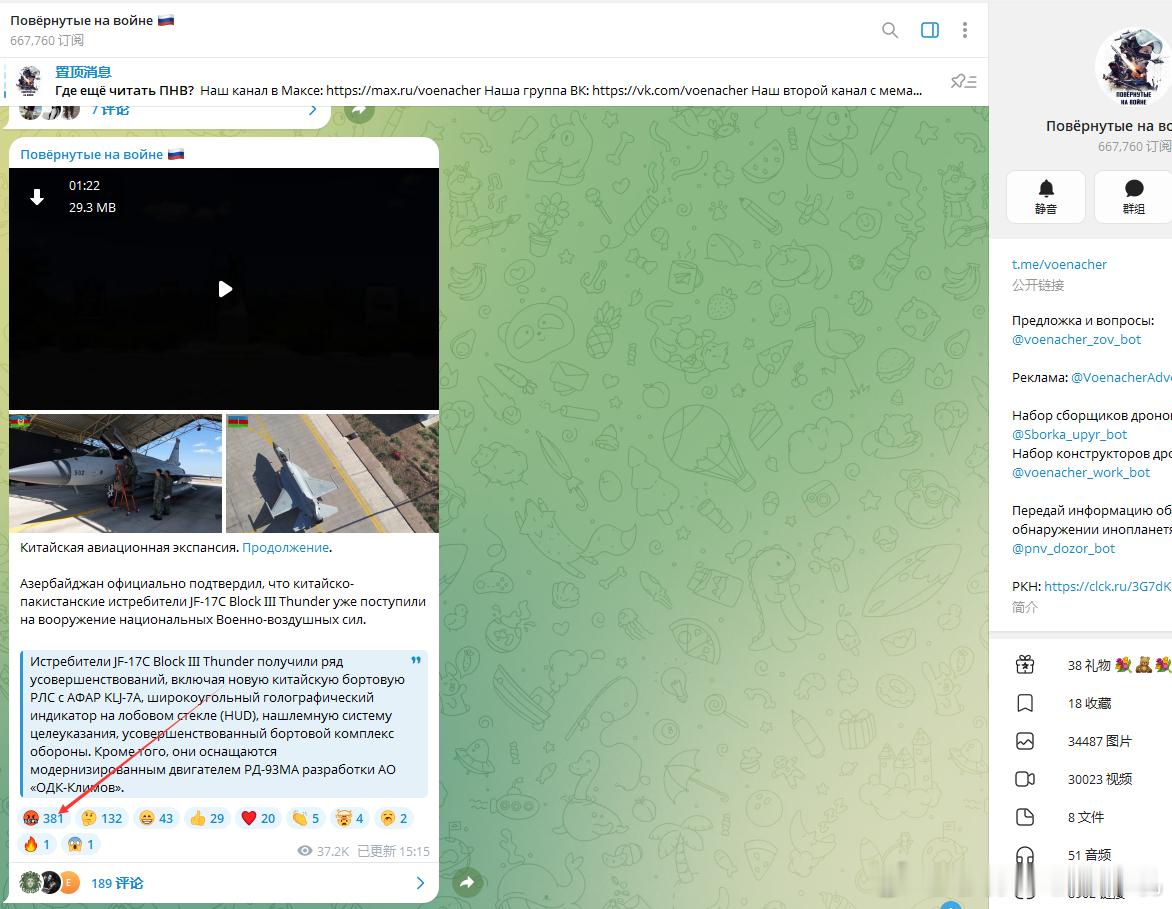This screenshot has width=1172, height=909.
Task: Toggle the fire reaction with 1
Action: point(37,844)
